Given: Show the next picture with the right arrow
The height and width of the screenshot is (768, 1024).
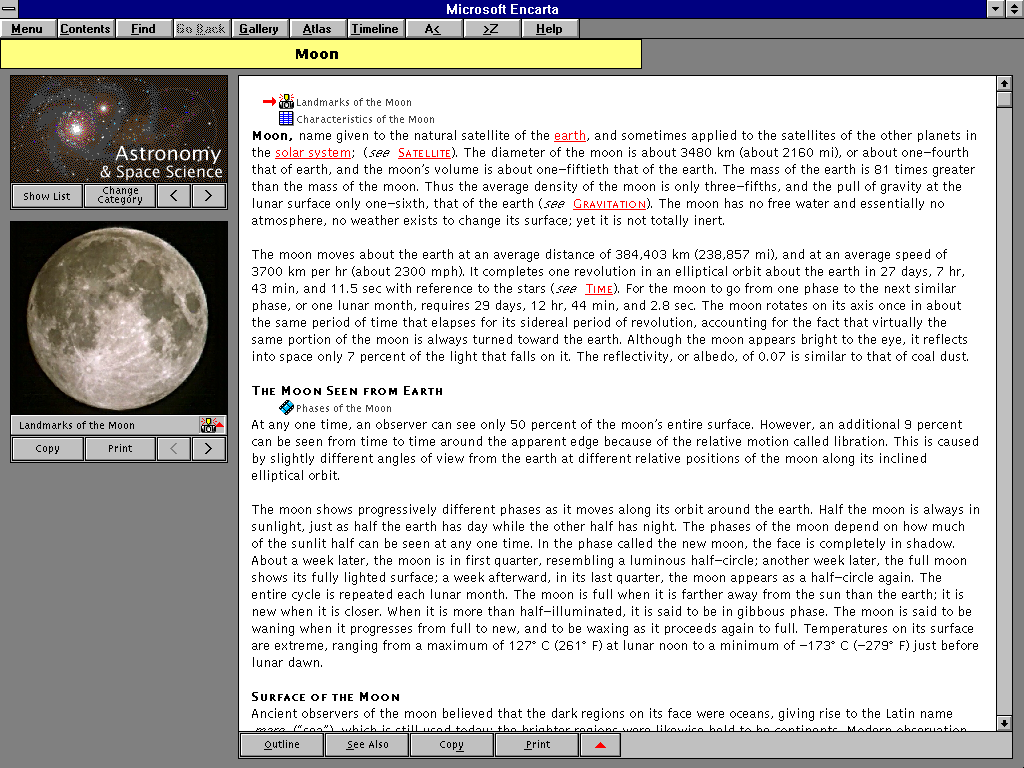Looking at the screenshot, I should [208, 449].
